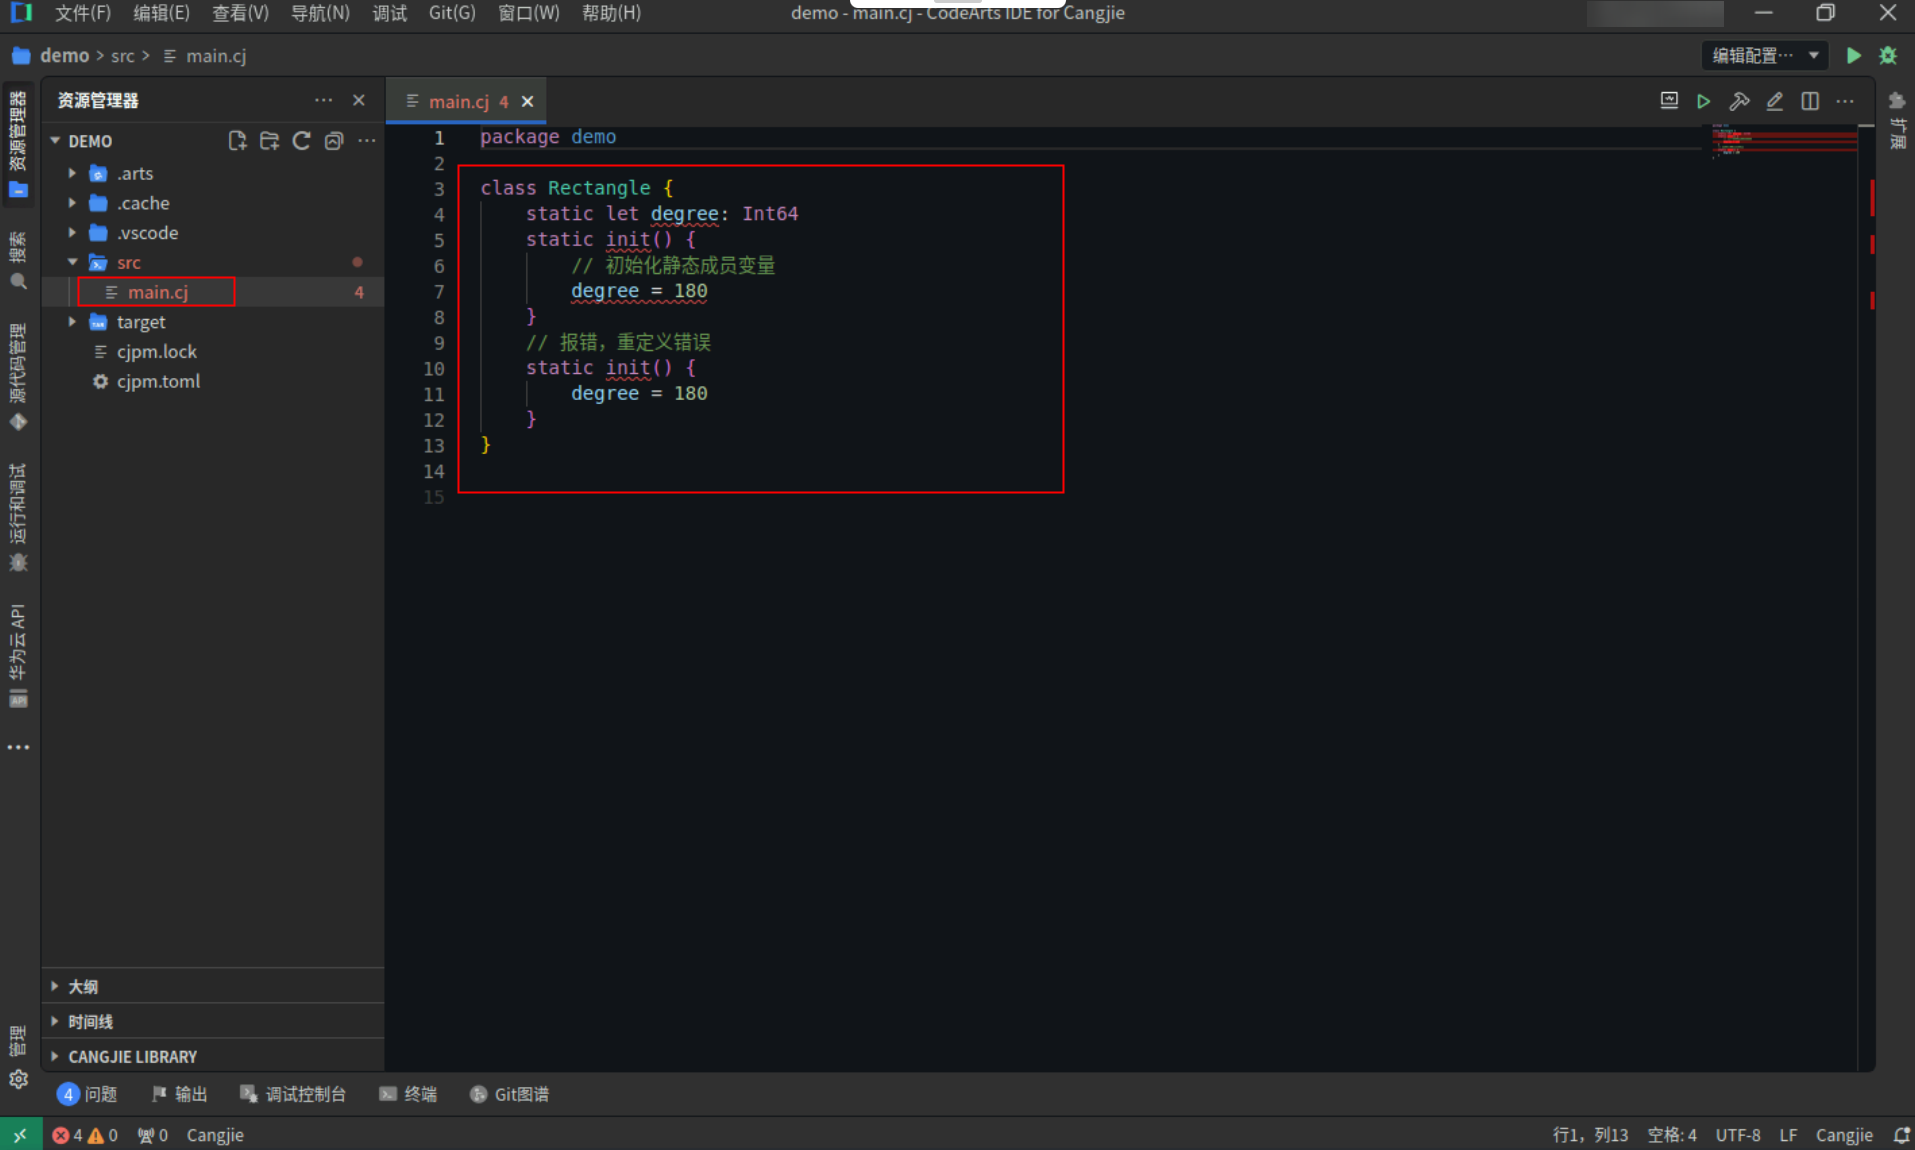
Task: Open the run configuration dropdown
Action: [x=1765, y=56]
